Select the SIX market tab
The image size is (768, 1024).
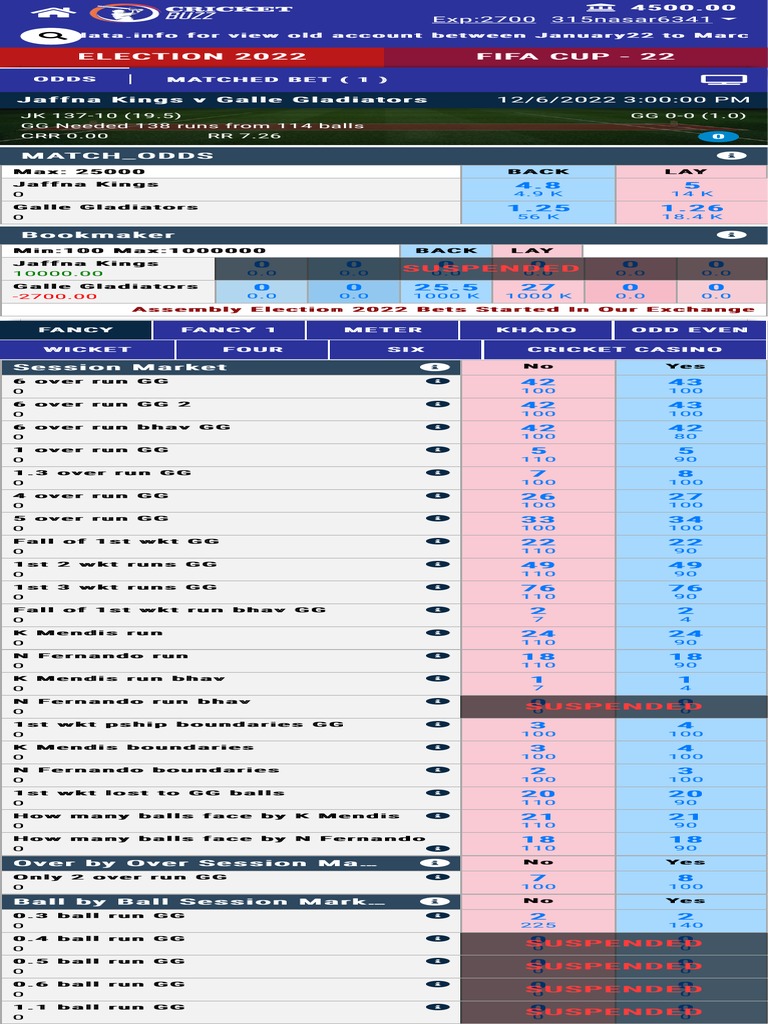point(406,349)
